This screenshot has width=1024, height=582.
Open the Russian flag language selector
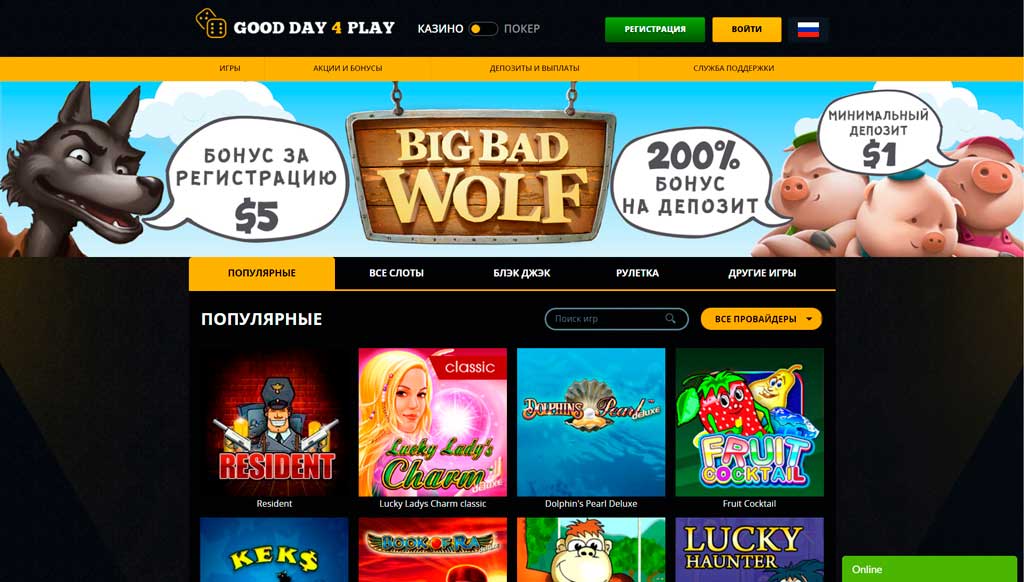click(808, 29)
